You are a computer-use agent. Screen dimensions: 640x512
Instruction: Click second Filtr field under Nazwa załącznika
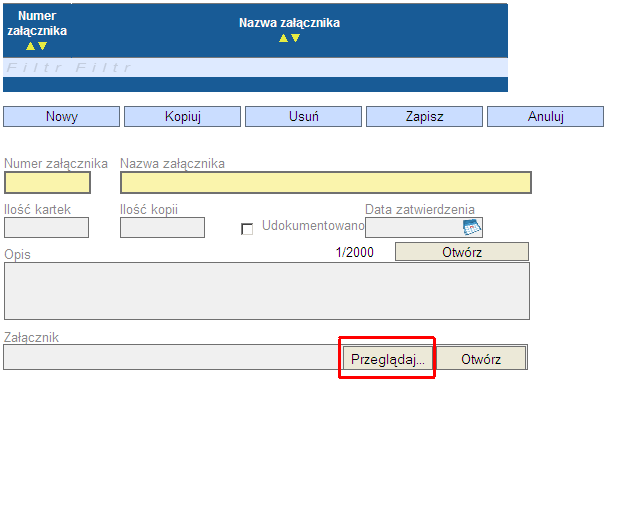coord(103,67)
